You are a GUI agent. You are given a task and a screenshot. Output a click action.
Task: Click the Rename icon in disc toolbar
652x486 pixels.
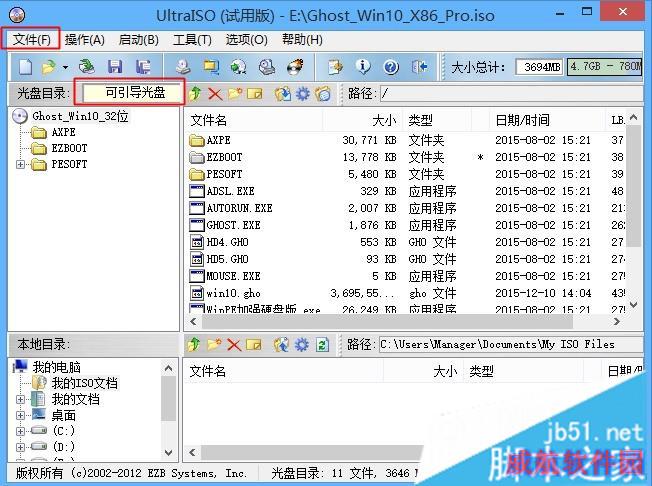tap(254, 94)
